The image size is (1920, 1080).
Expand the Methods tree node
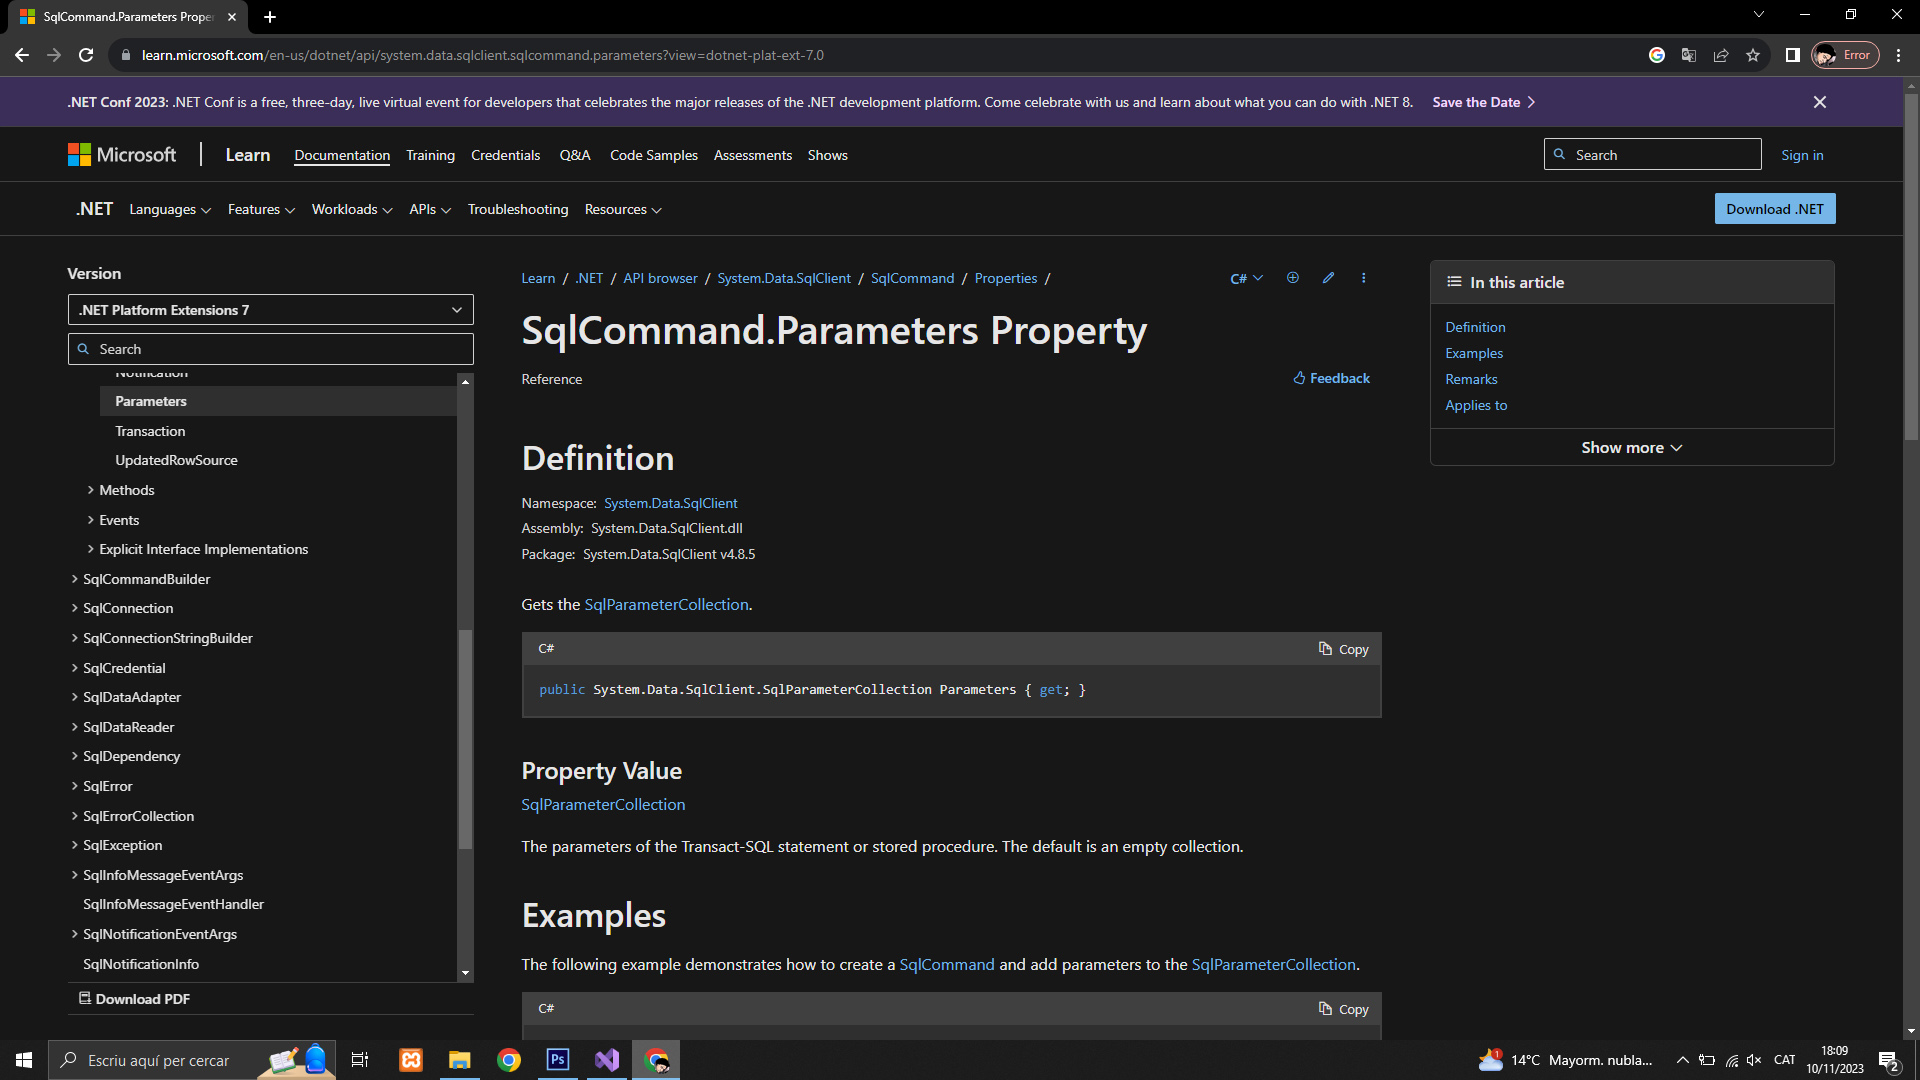(x=91, y=490)
